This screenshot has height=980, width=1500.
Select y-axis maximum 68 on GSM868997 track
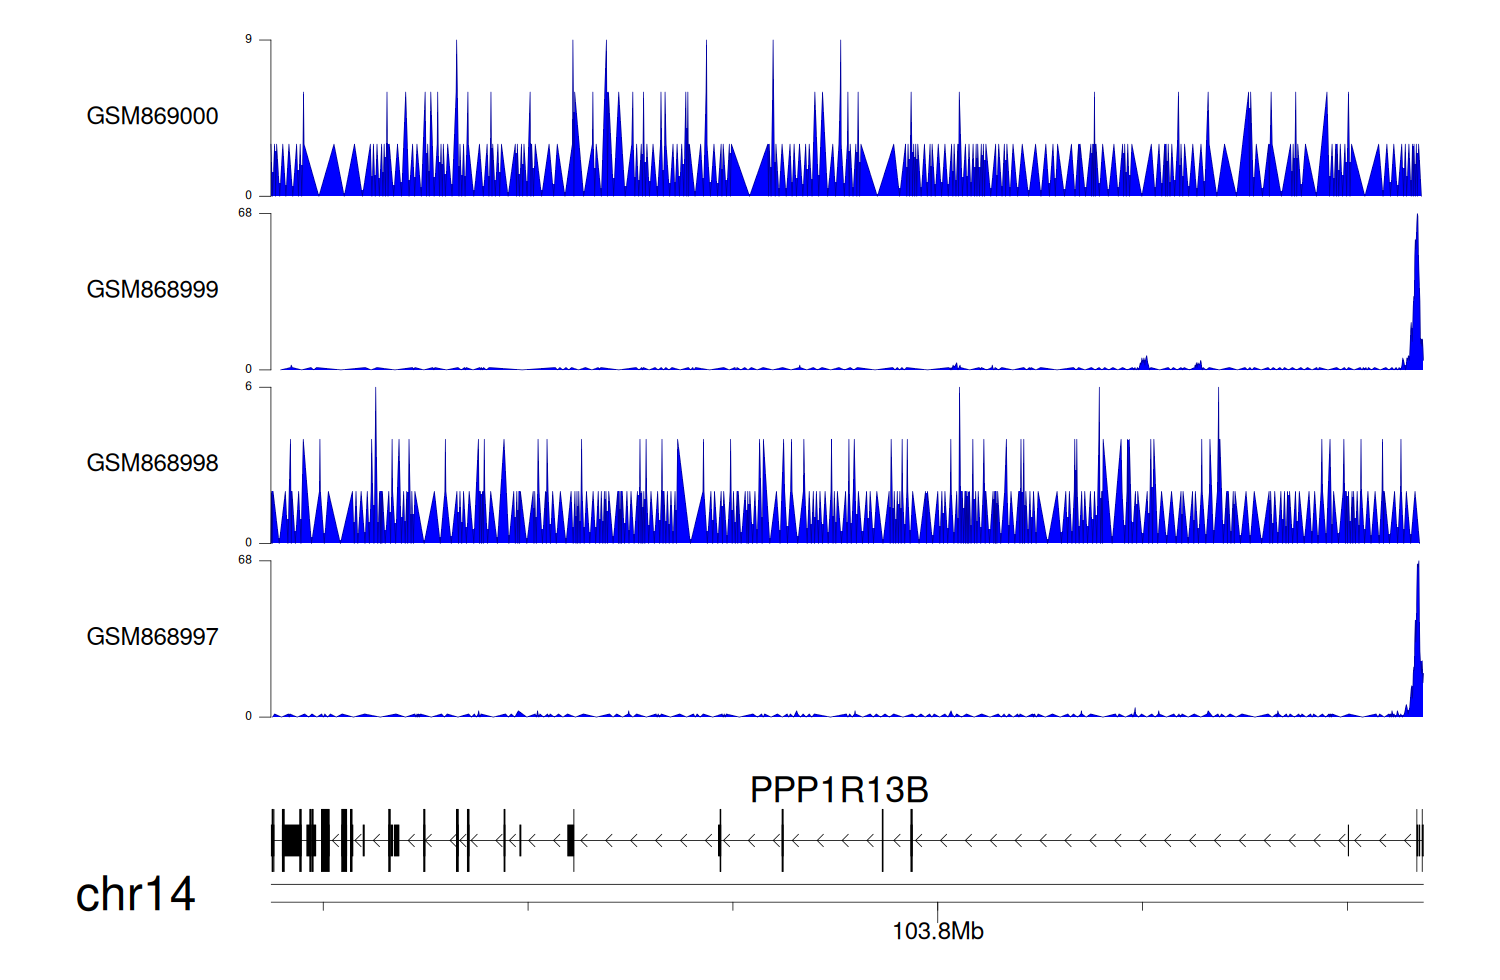(x=245, y=560)
